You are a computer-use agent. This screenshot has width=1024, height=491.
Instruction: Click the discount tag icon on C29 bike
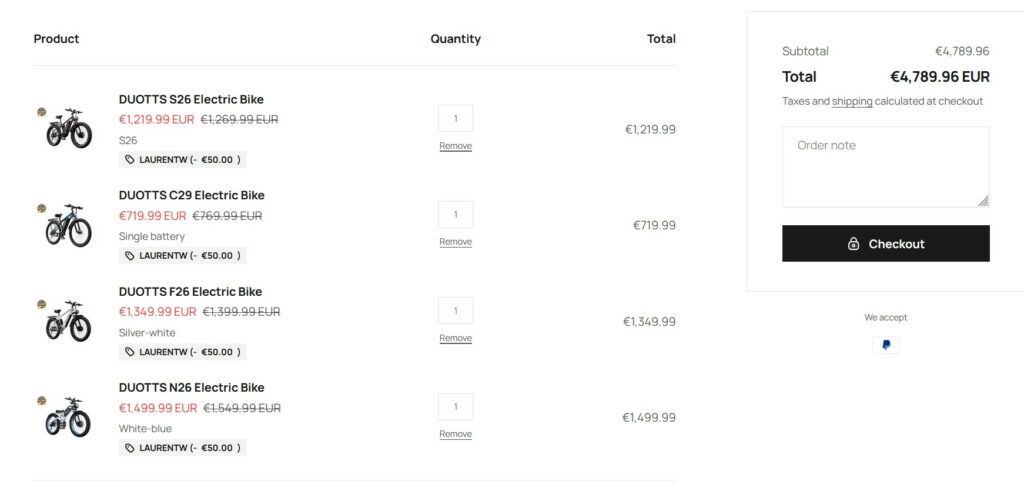coord(130,256)
